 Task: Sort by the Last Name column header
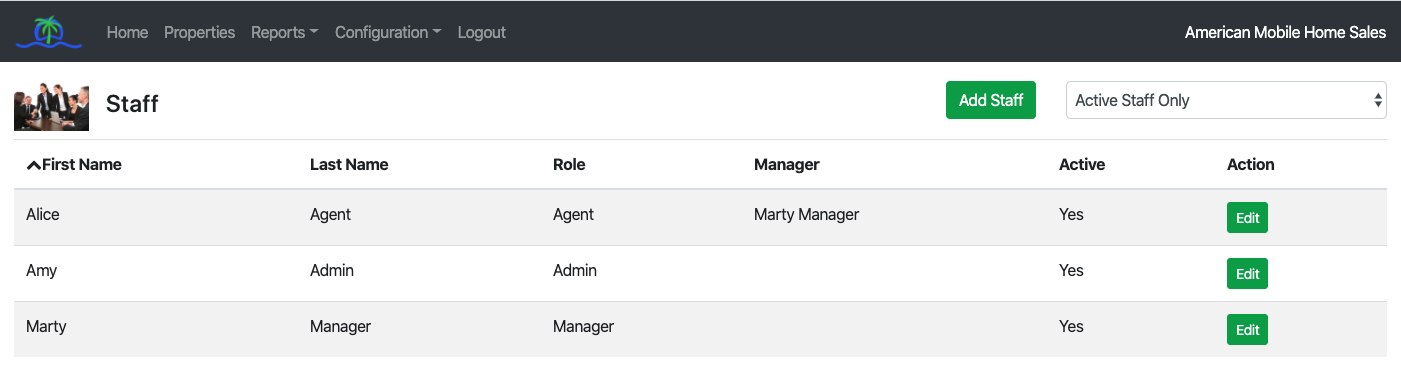pyautogui.click(x=349, y=165)
